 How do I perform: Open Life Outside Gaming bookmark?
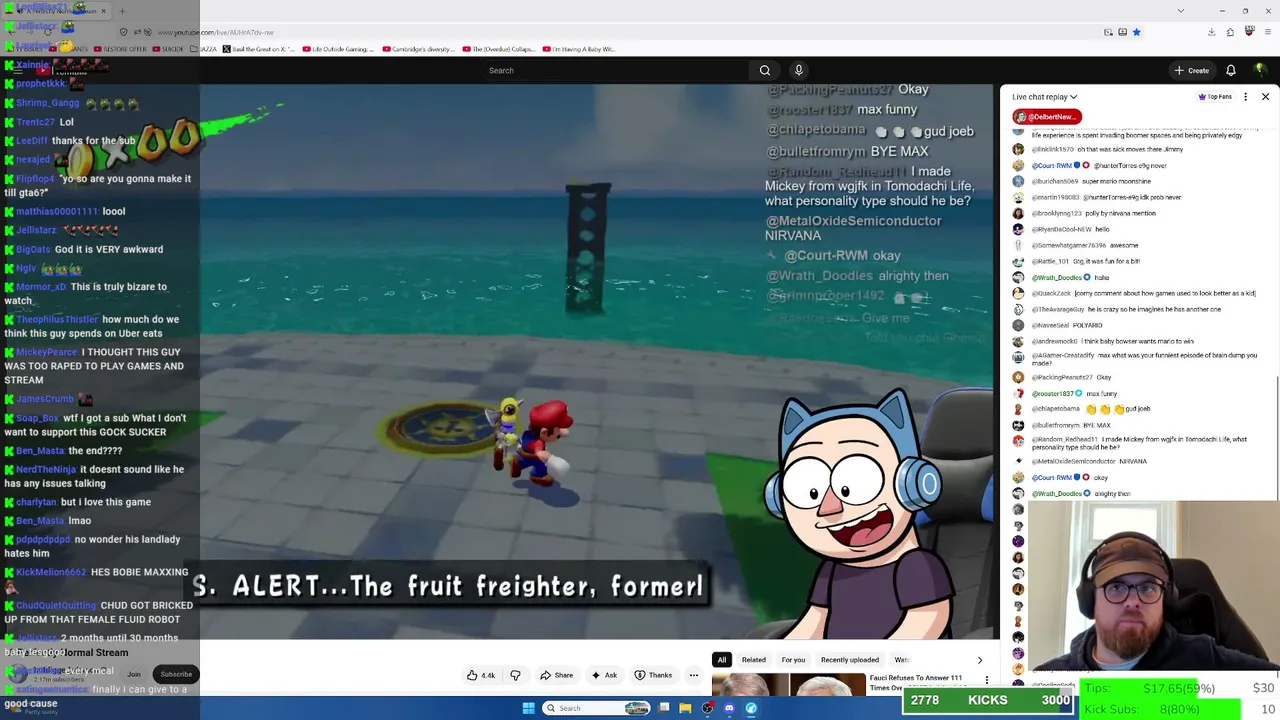click(x=338, y=49)
